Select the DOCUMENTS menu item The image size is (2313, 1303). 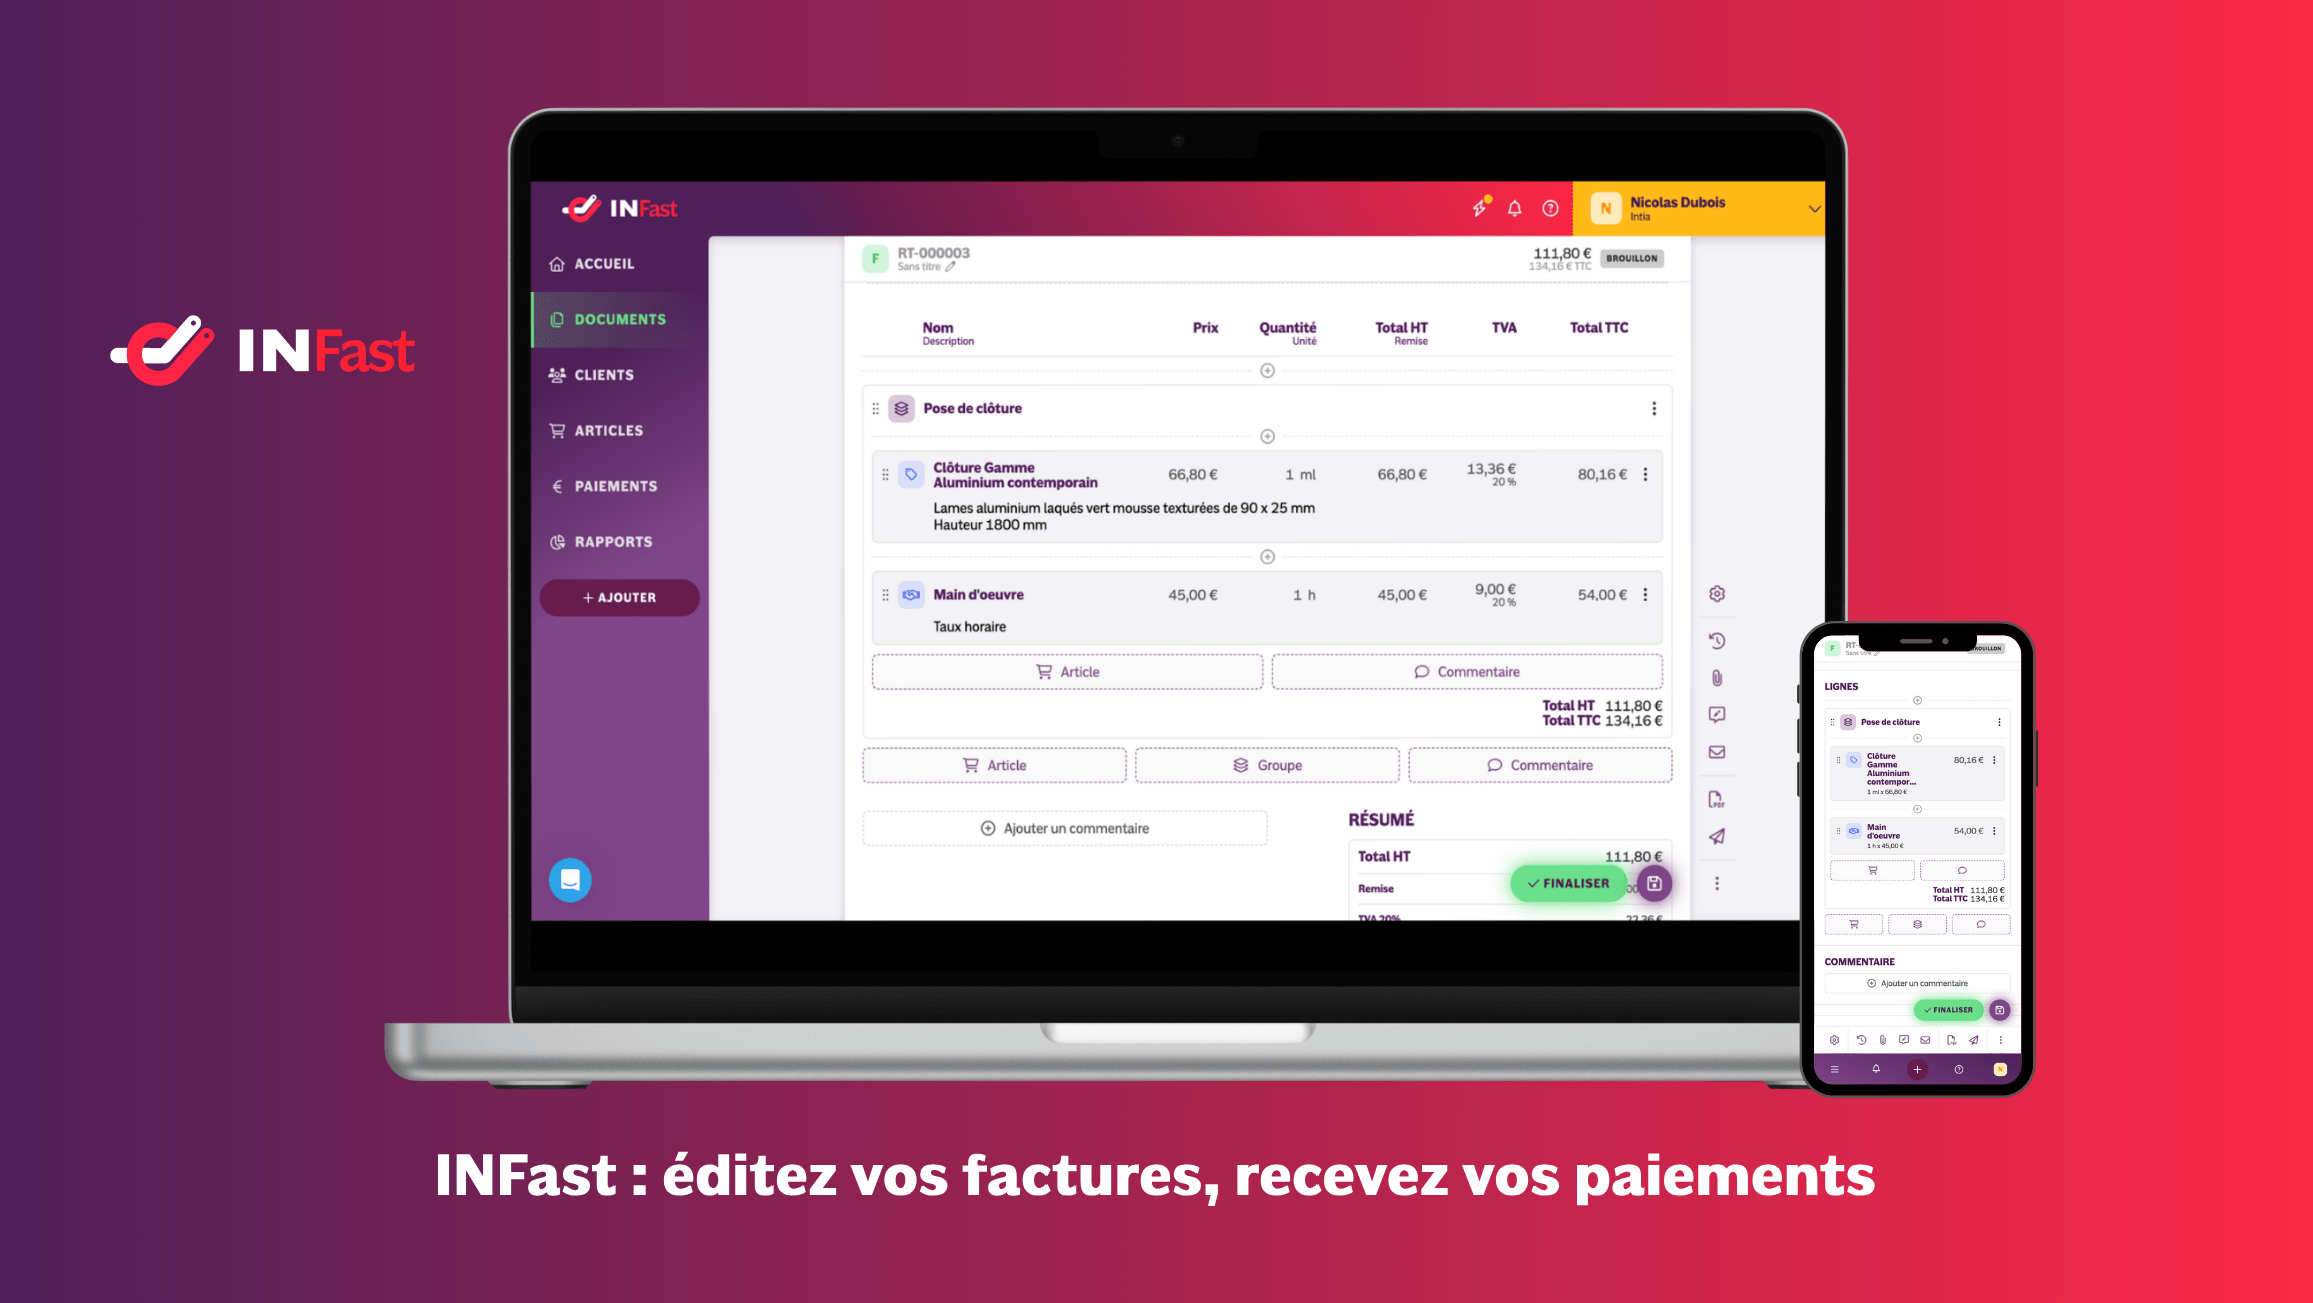pyautogui.click(x=620, y=319)
